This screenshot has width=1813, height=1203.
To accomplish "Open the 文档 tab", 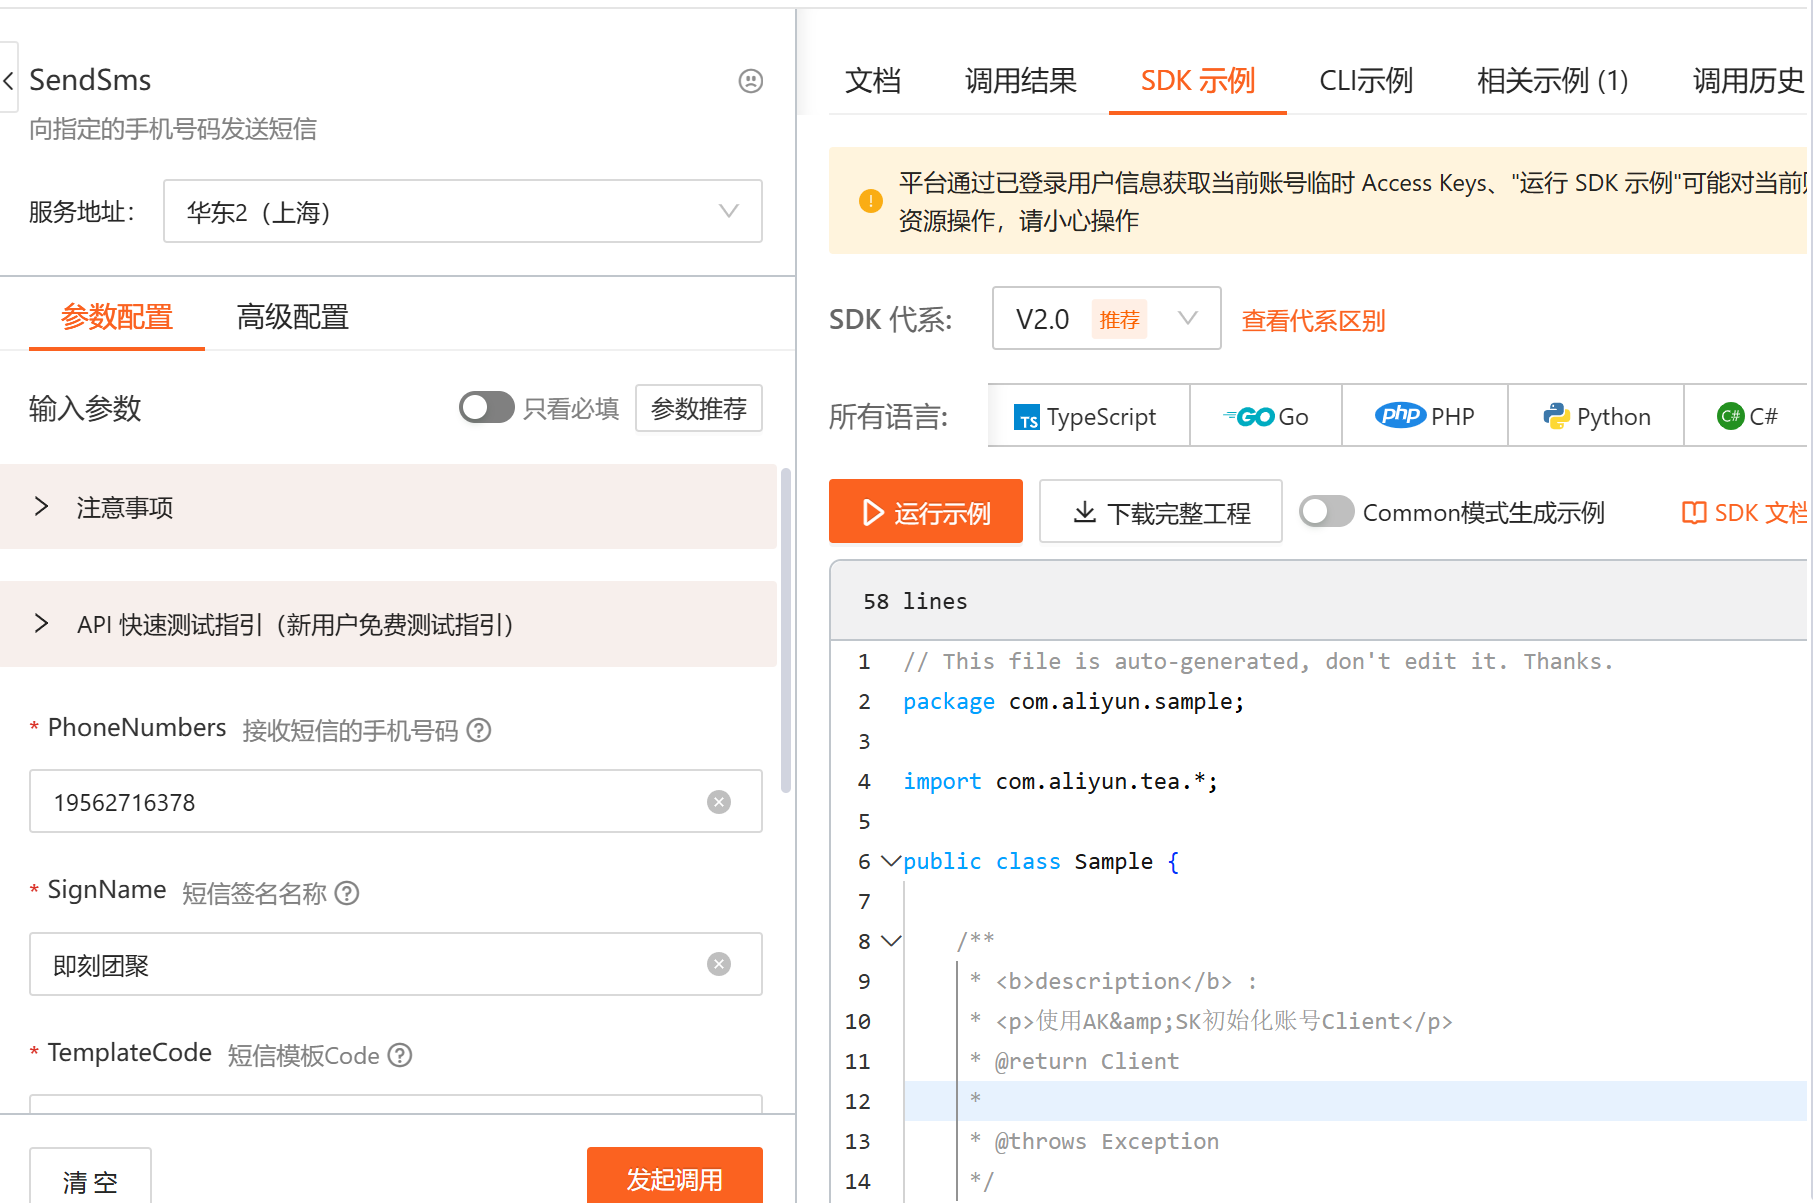I will coord(873,81).
